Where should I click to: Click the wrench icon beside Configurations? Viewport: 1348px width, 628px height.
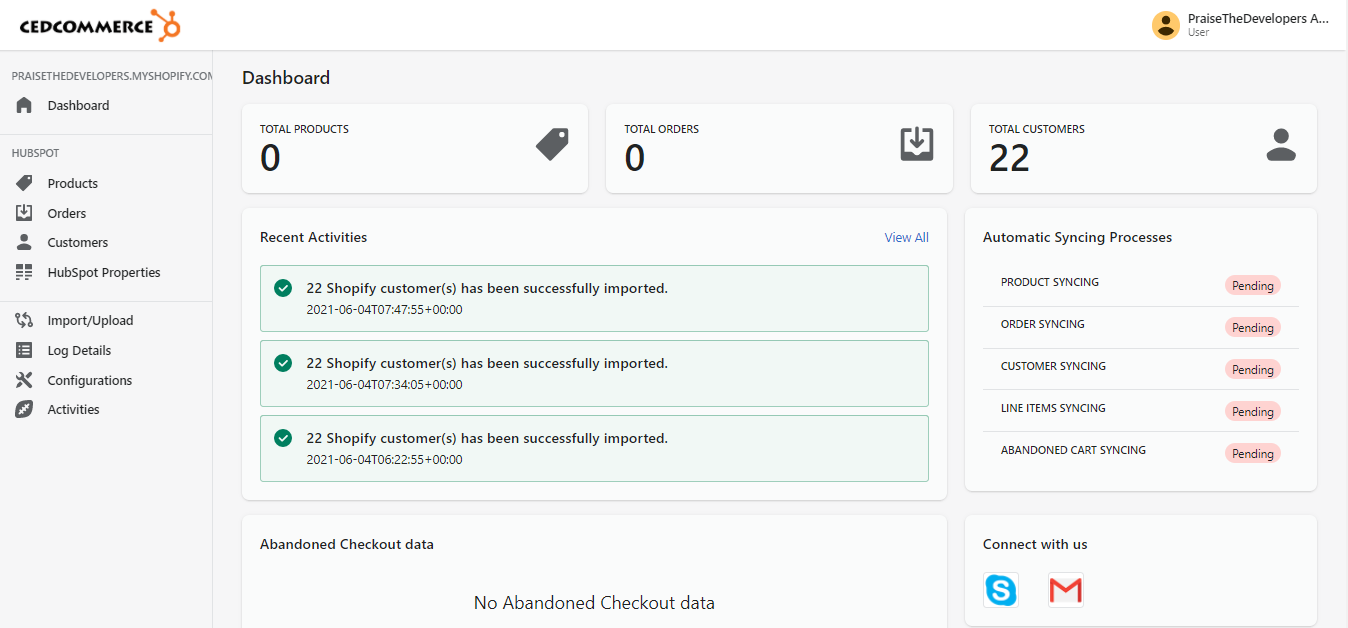tap(25, 380)
